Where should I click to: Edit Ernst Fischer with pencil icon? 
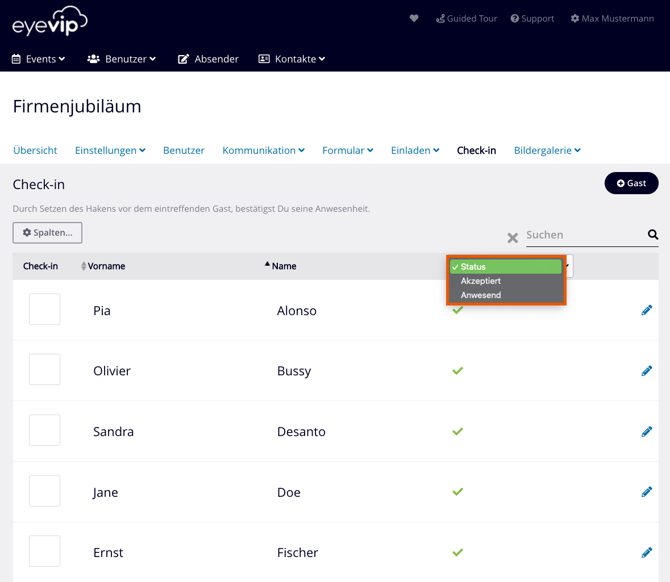646,552
